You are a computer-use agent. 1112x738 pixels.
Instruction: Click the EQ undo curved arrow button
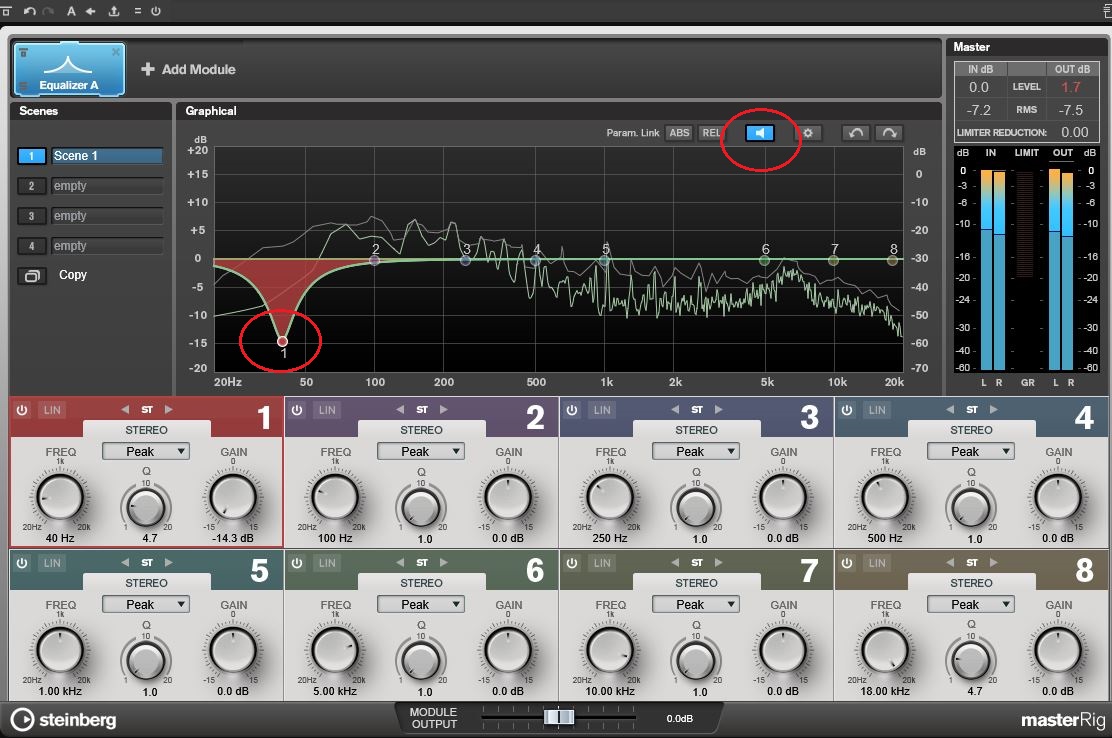pos(856,133)
